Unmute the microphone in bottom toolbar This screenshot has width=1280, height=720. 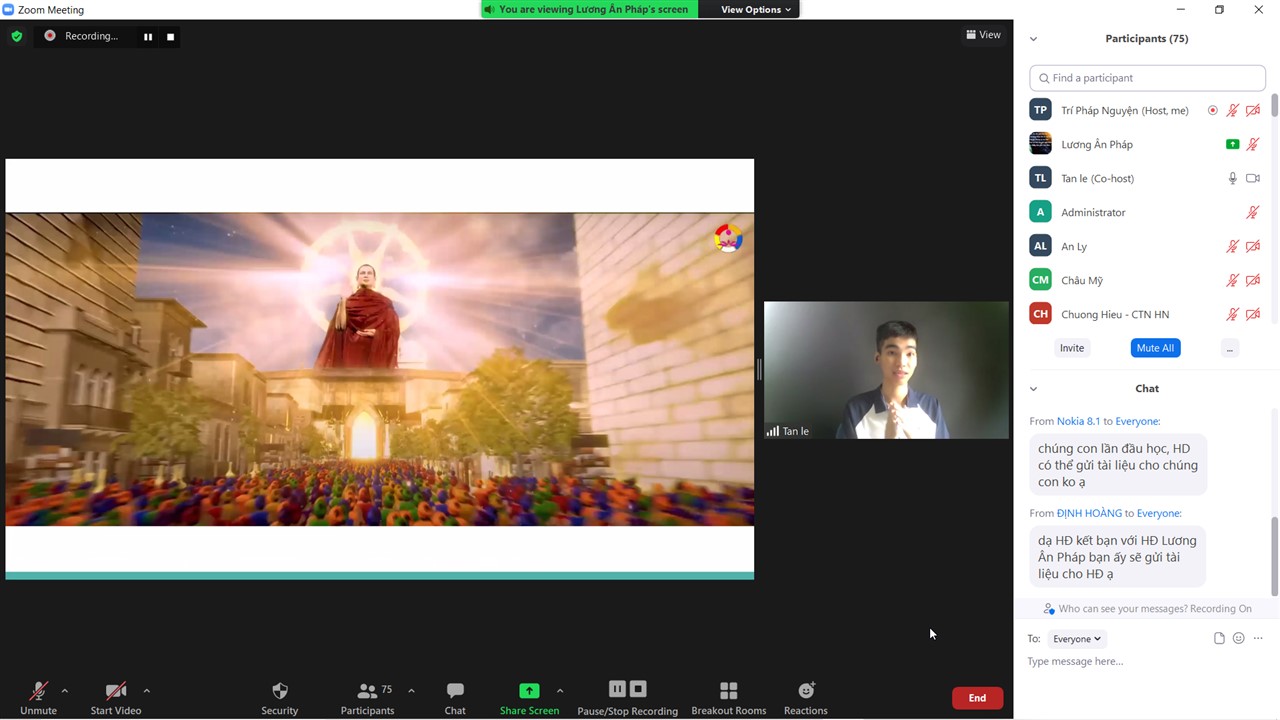coord(39,698)
